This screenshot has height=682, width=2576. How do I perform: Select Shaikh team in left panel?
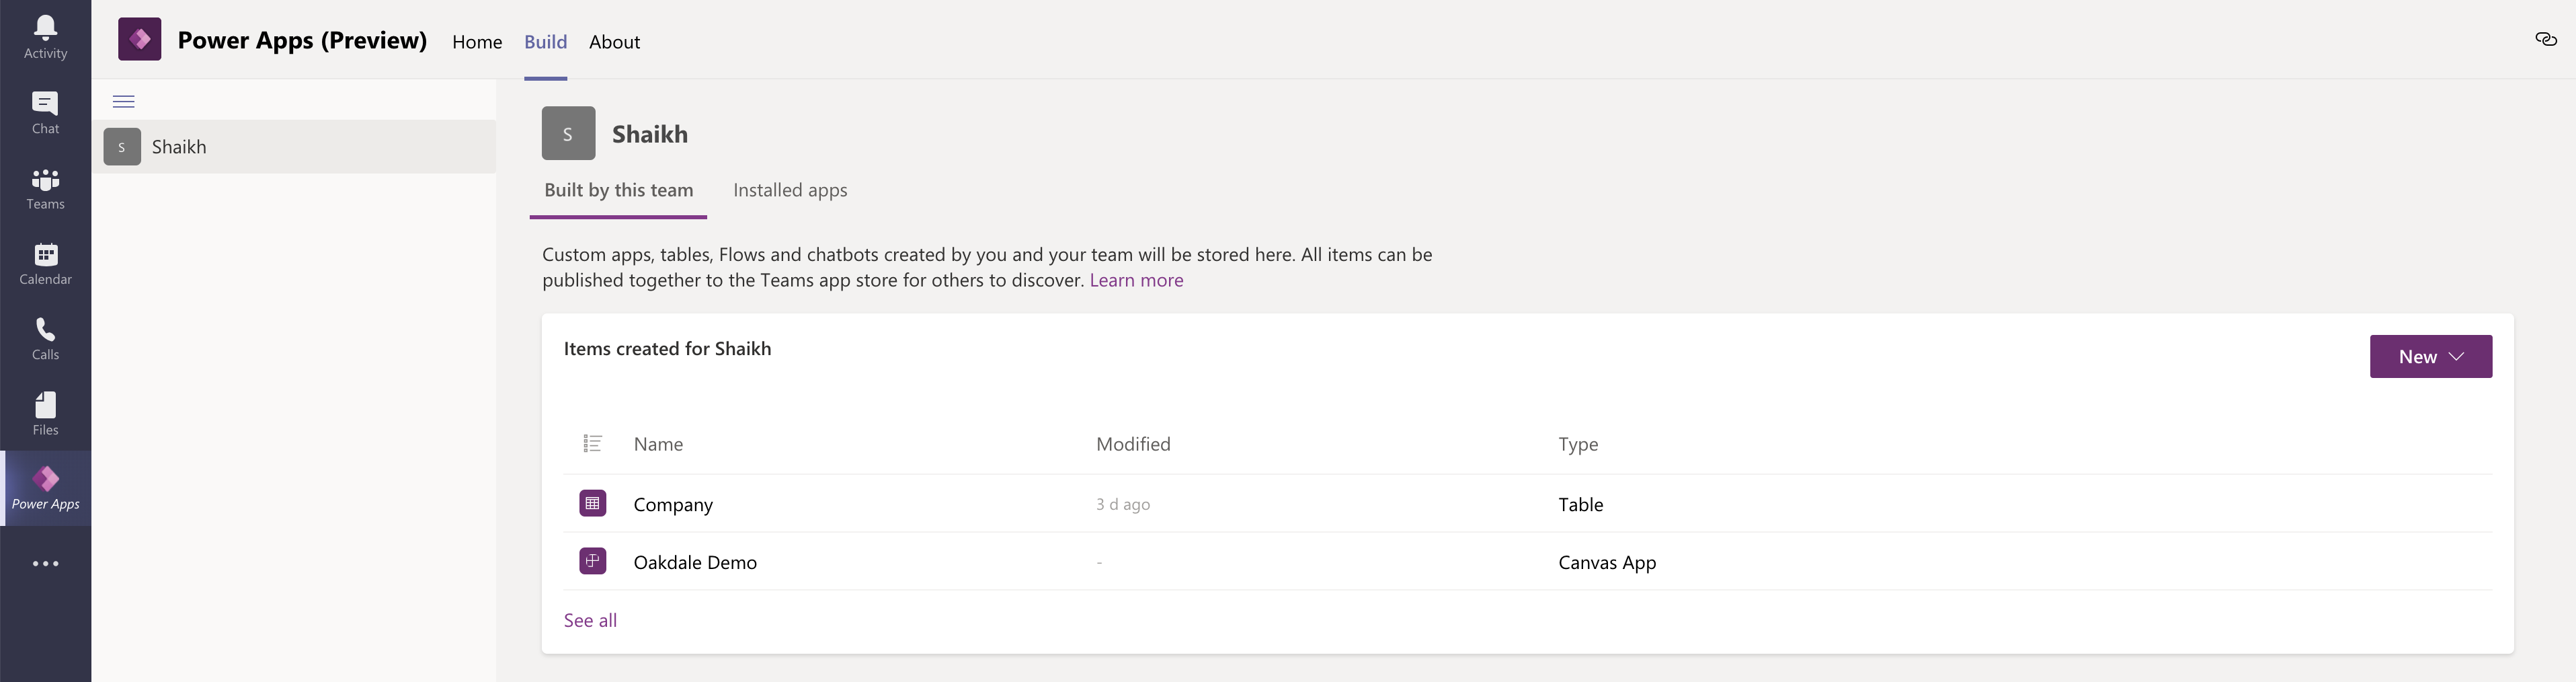(x=294, y=147)
